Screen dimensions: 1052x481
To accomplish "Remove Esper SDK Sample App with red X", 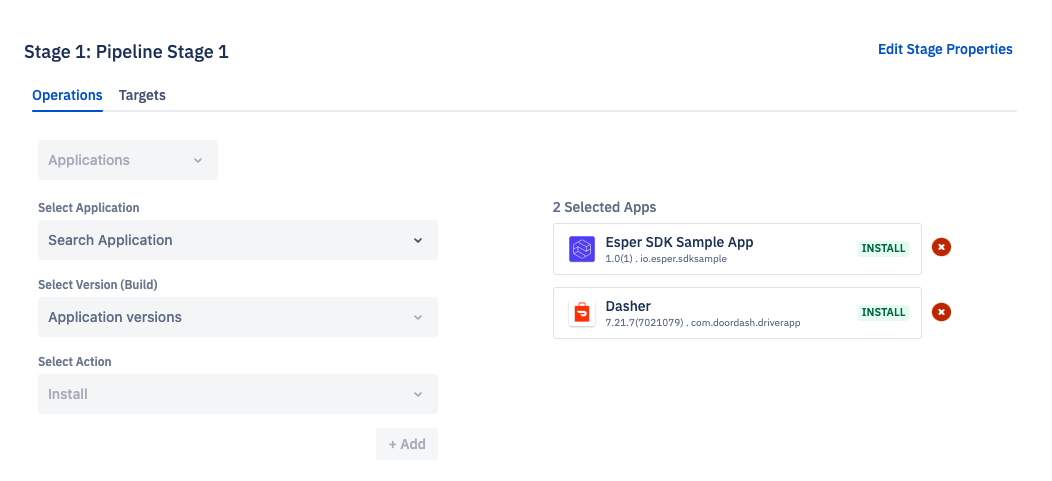I will click(941, 248).
